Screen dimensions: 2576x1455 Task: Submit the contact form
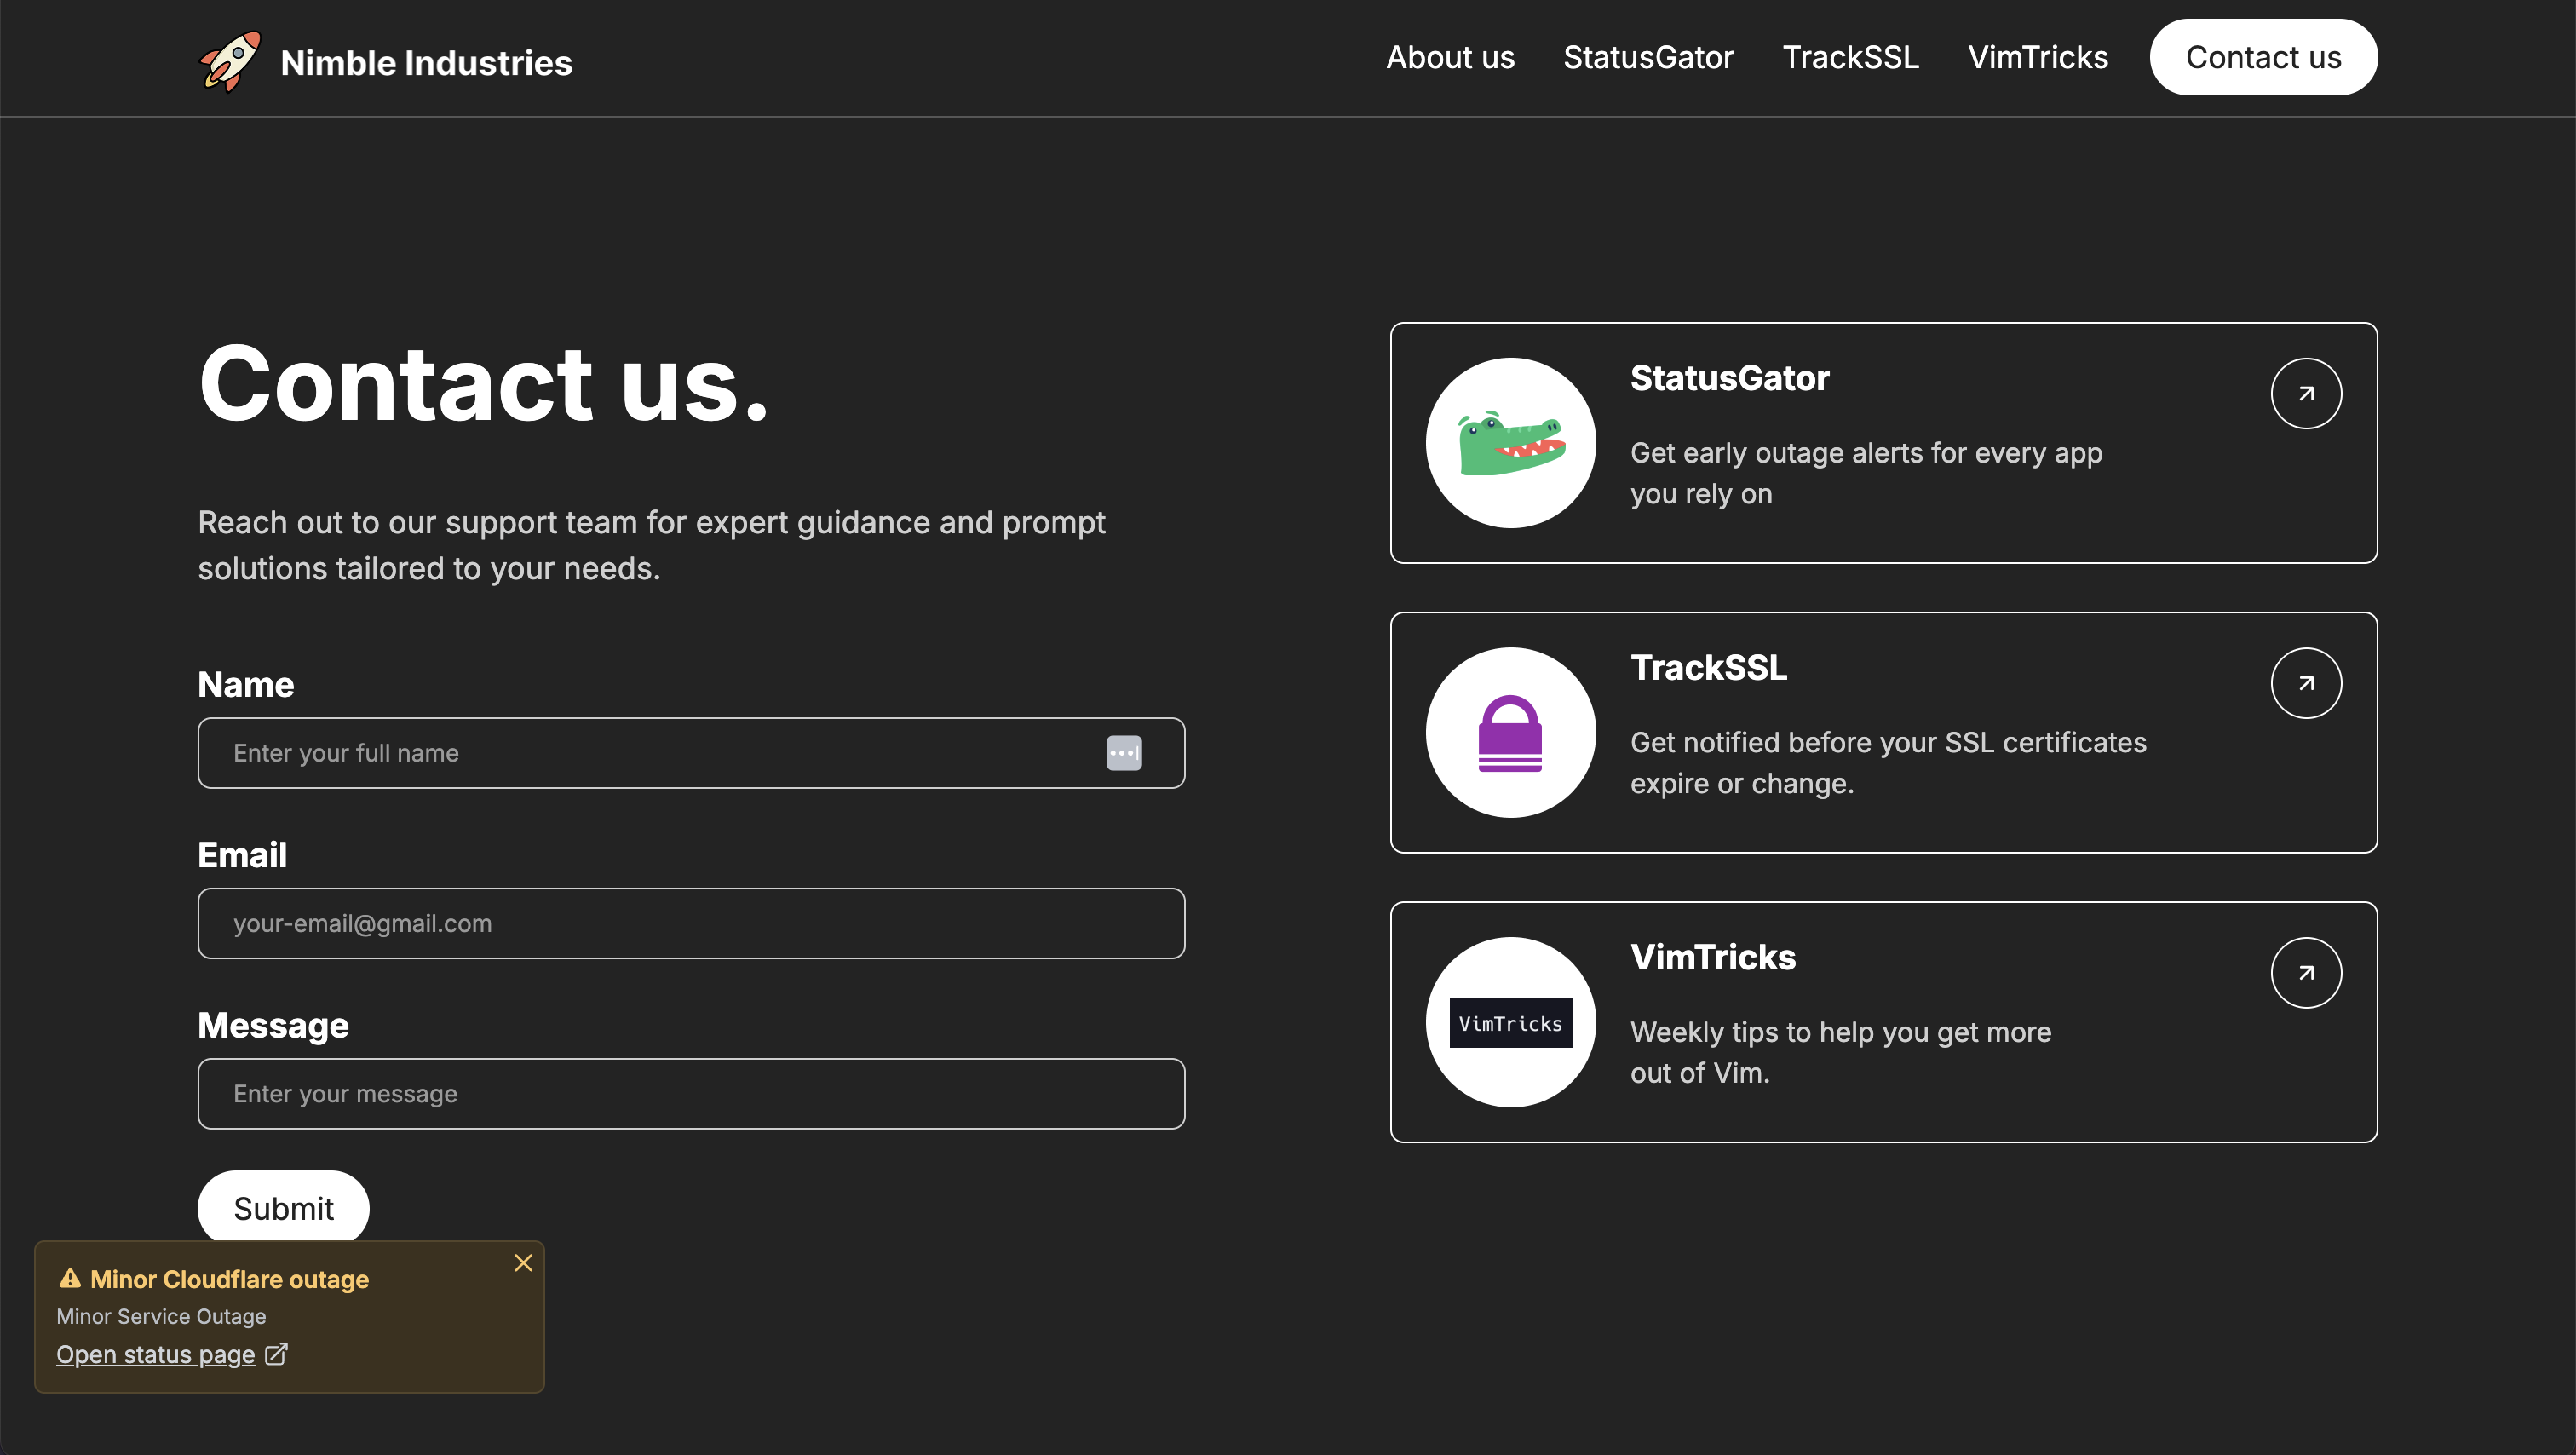tap(283, 1208)
